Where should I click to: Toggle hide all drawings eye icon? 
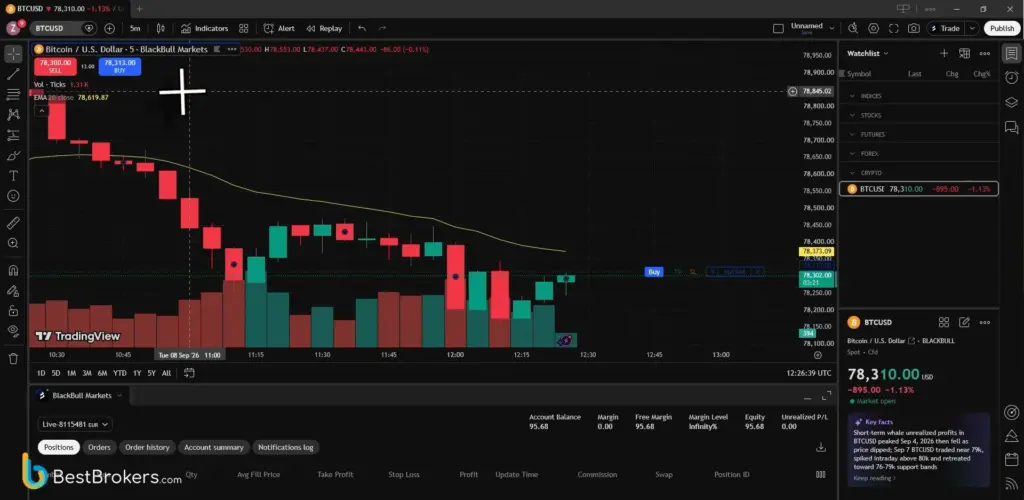(13, 331)
